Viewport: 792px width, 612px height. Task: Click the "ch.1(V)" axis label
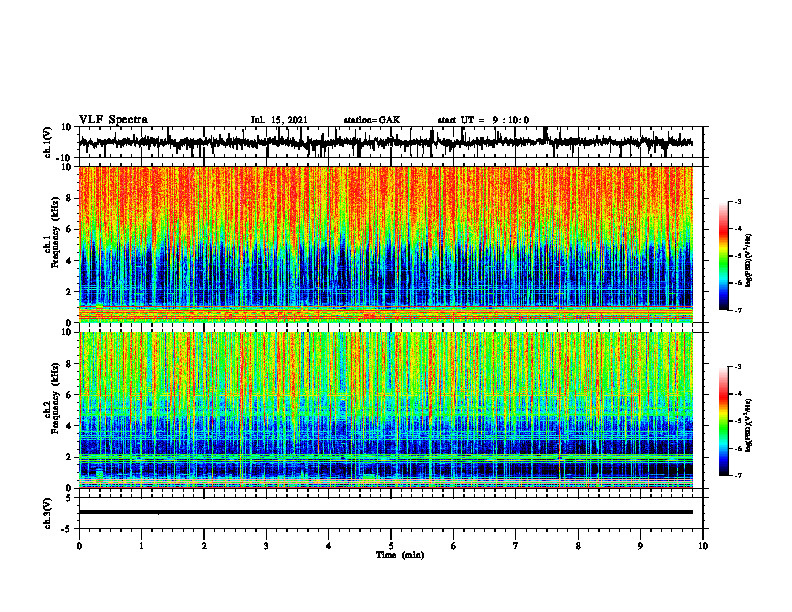48,142
